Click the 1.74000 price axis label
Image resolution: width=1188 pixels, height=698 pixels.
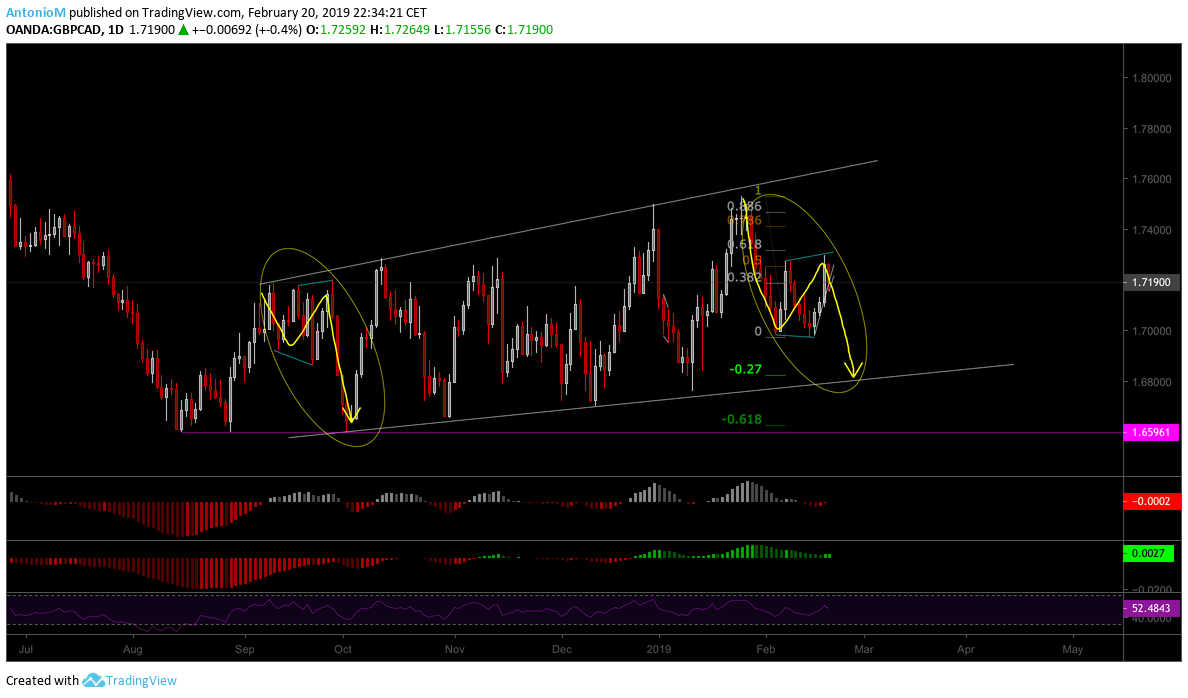click(x=1151, y=230)
